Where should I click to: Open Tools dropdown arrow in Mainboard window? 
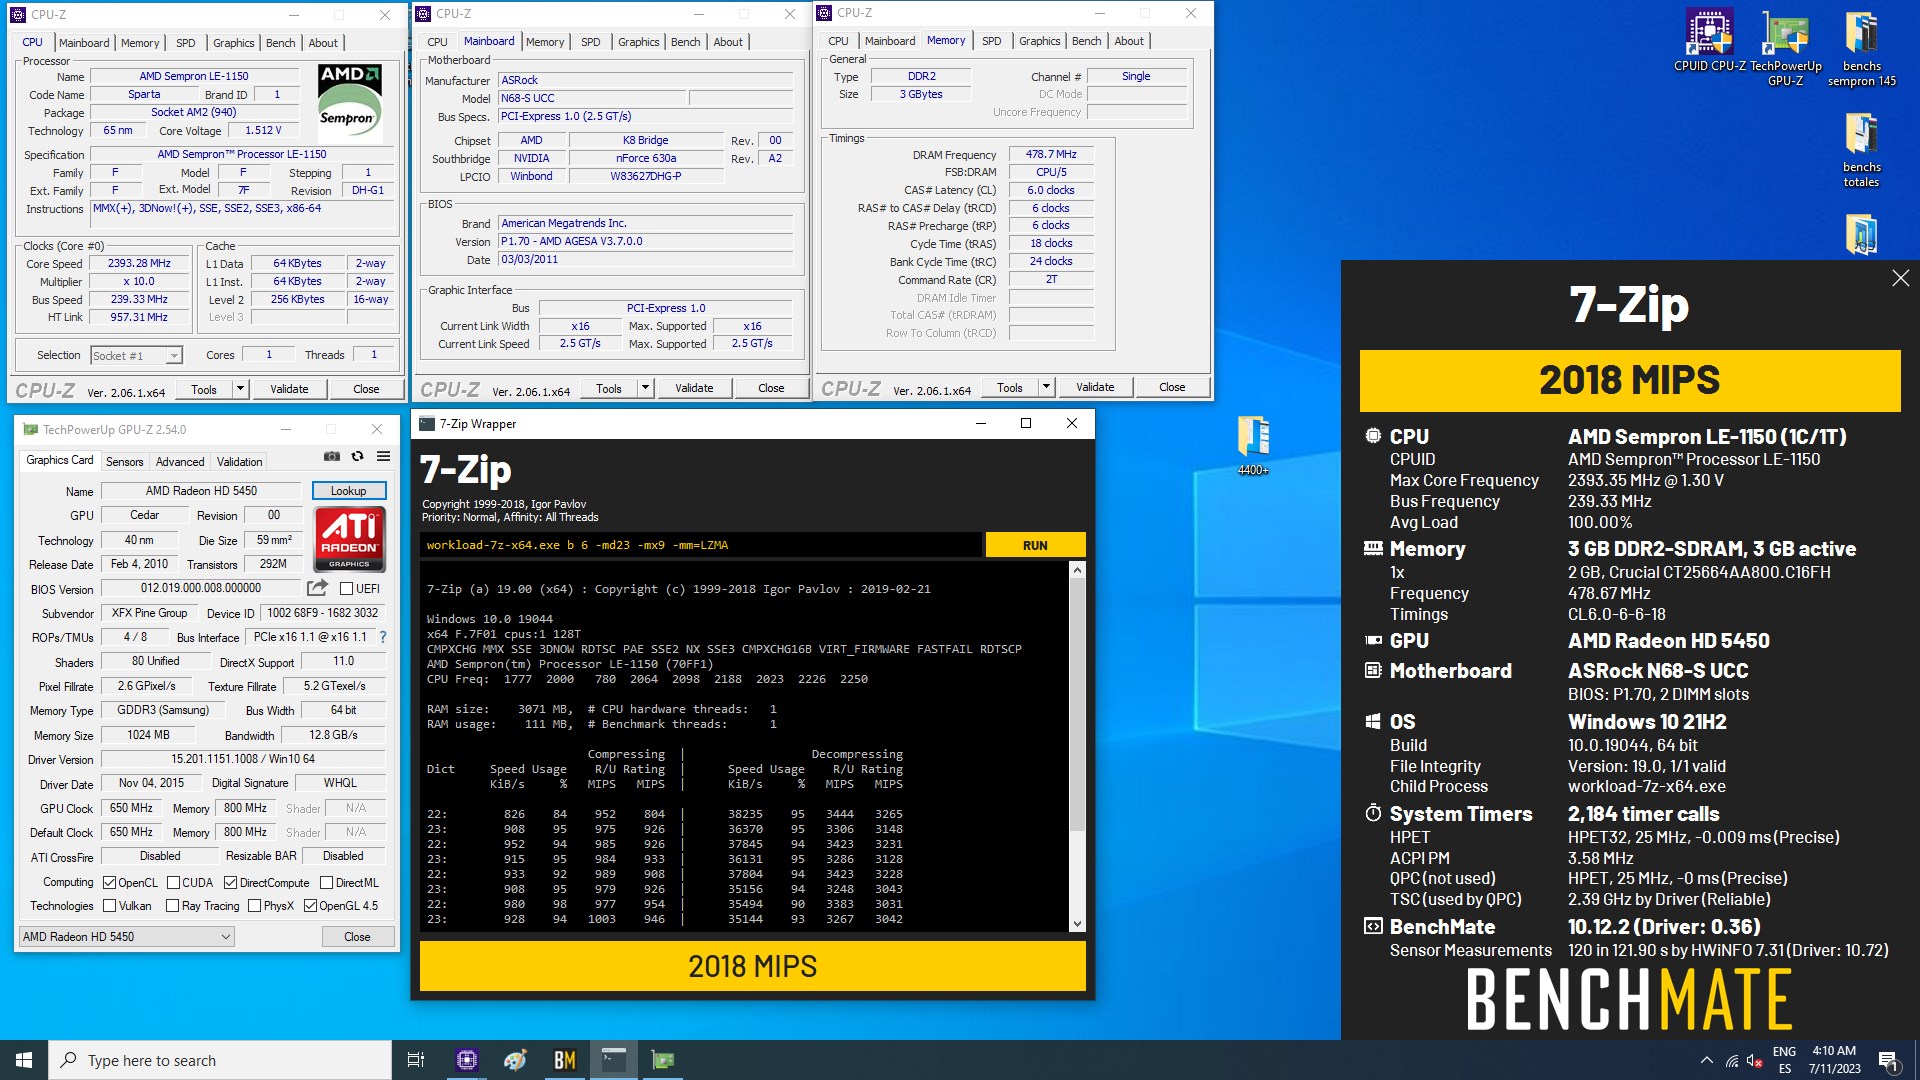pyautogui.click(x=645, y=388)
